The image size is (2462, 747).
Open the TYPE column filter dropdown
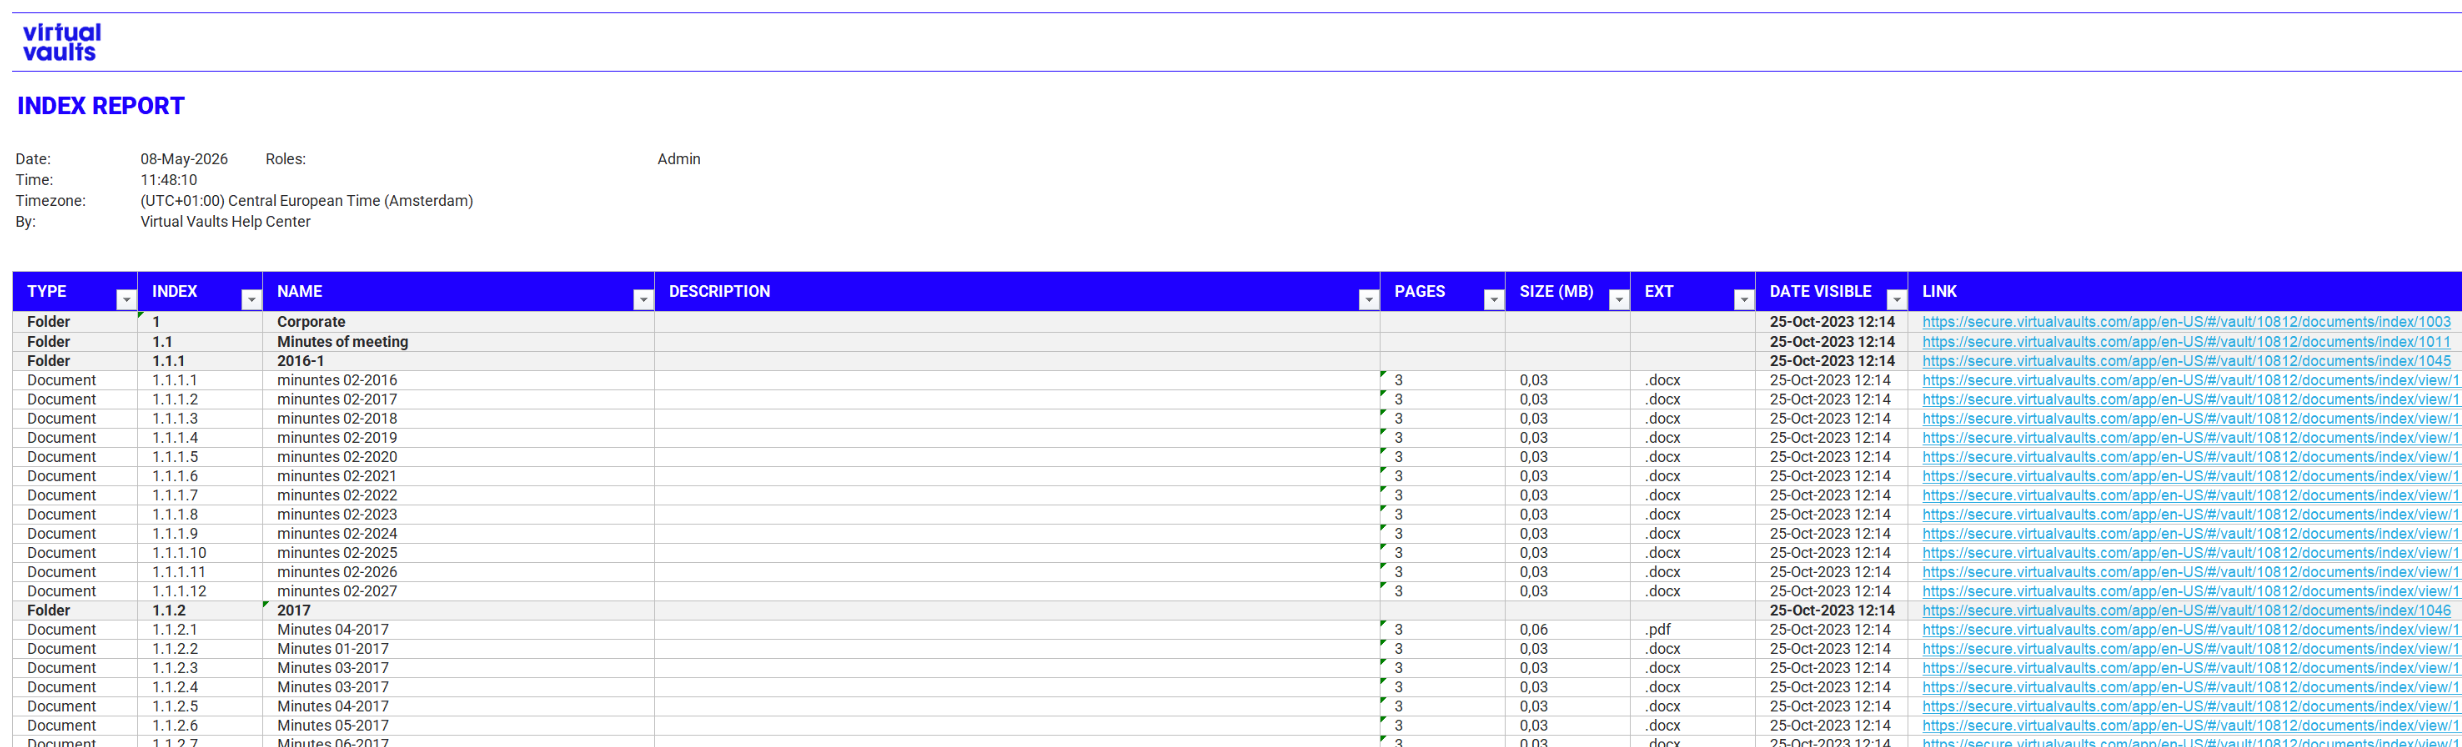pyautogui.click(x=126, y=299)
